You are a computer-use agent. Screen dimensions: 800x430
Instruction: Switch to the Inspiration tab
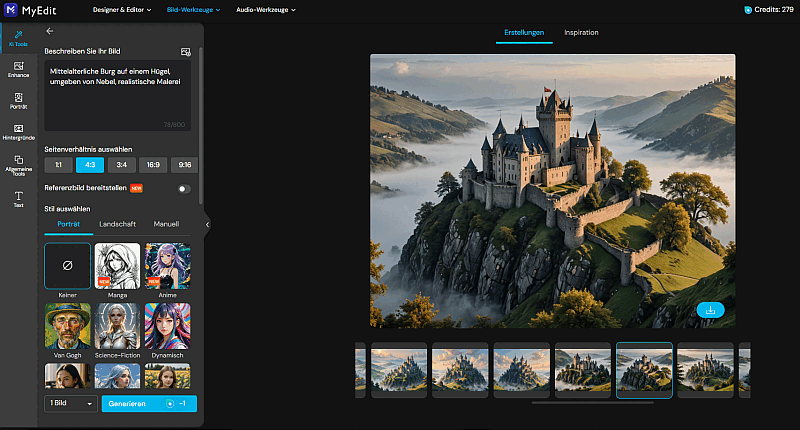581,33
